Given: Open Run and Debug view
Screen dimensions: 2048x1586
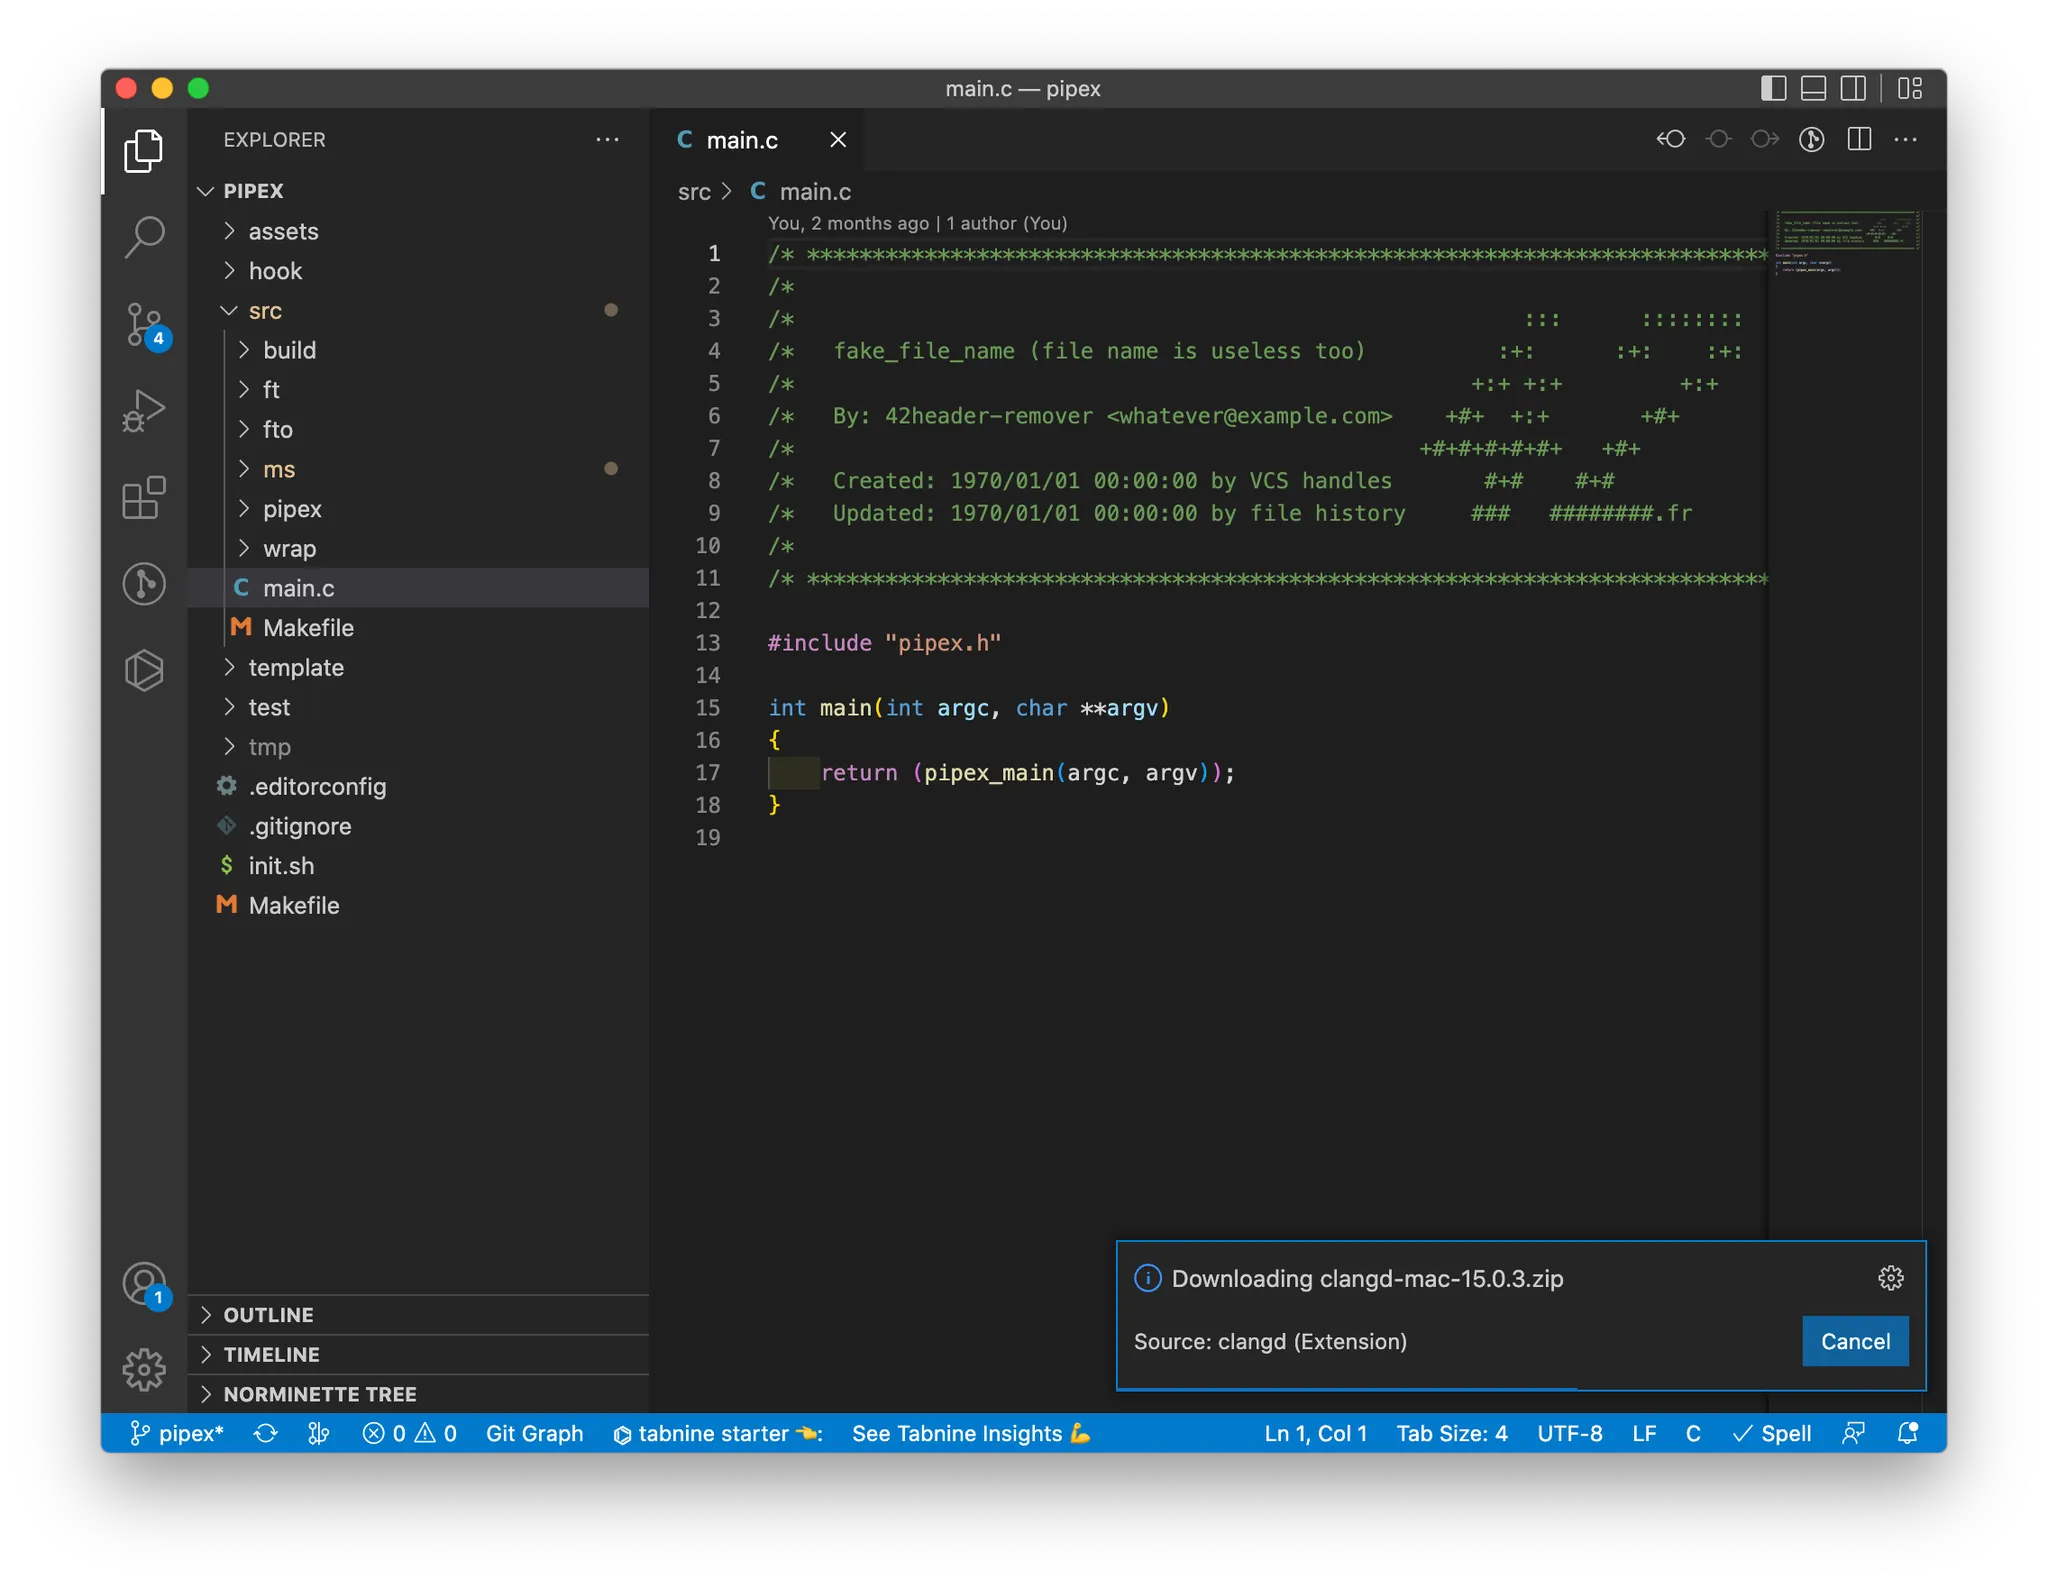Looking at the screenshot, I should [x=144, y=411].
